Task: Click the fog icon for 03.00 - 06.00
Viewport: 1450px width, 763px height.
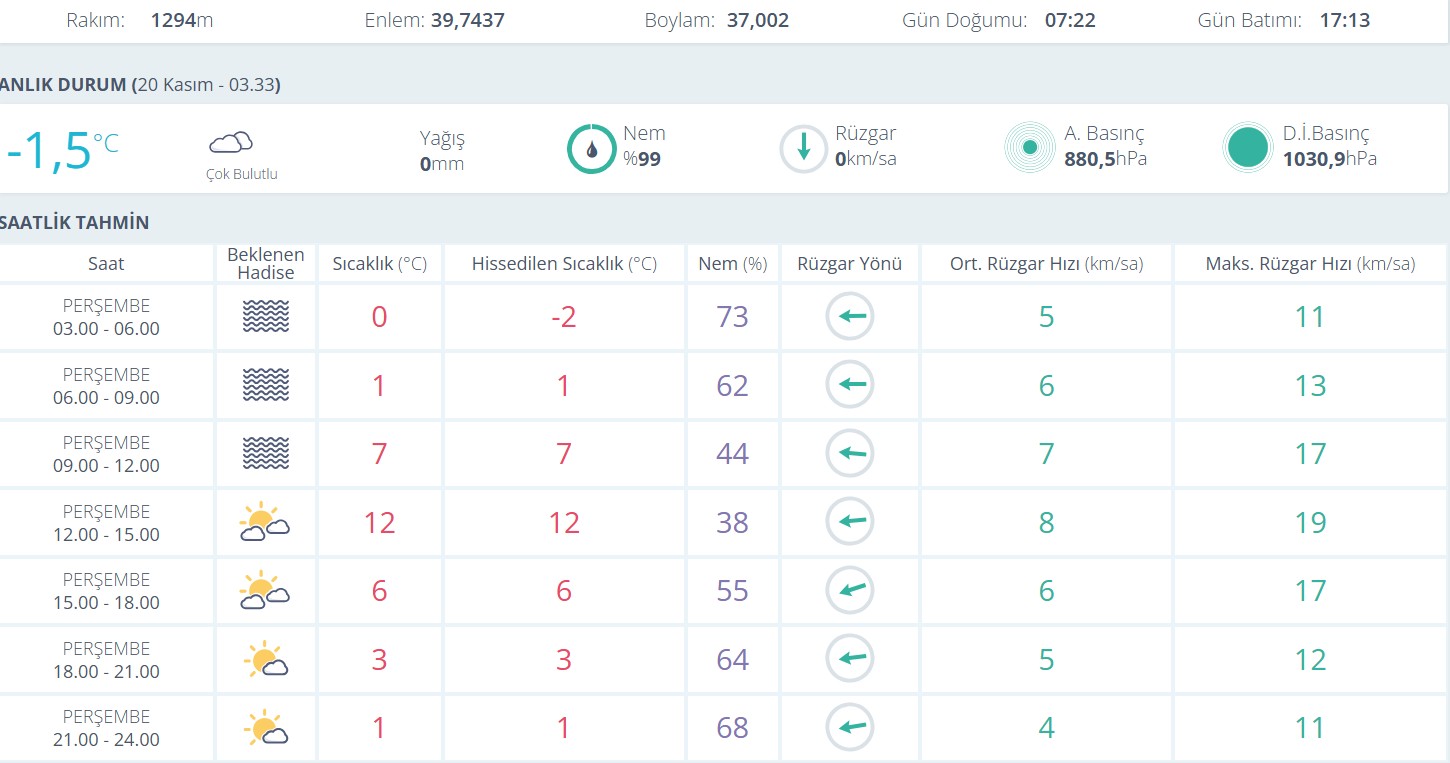Action: coord(265,317)
